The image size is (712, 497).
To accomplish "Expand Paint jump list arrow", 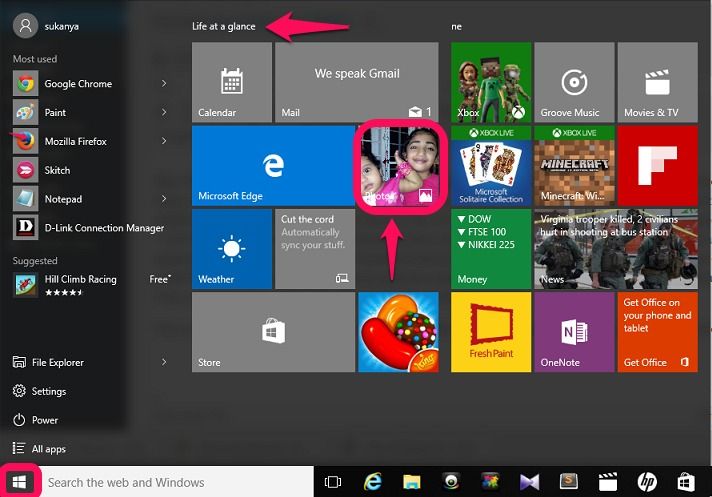I will pos(164,112).
